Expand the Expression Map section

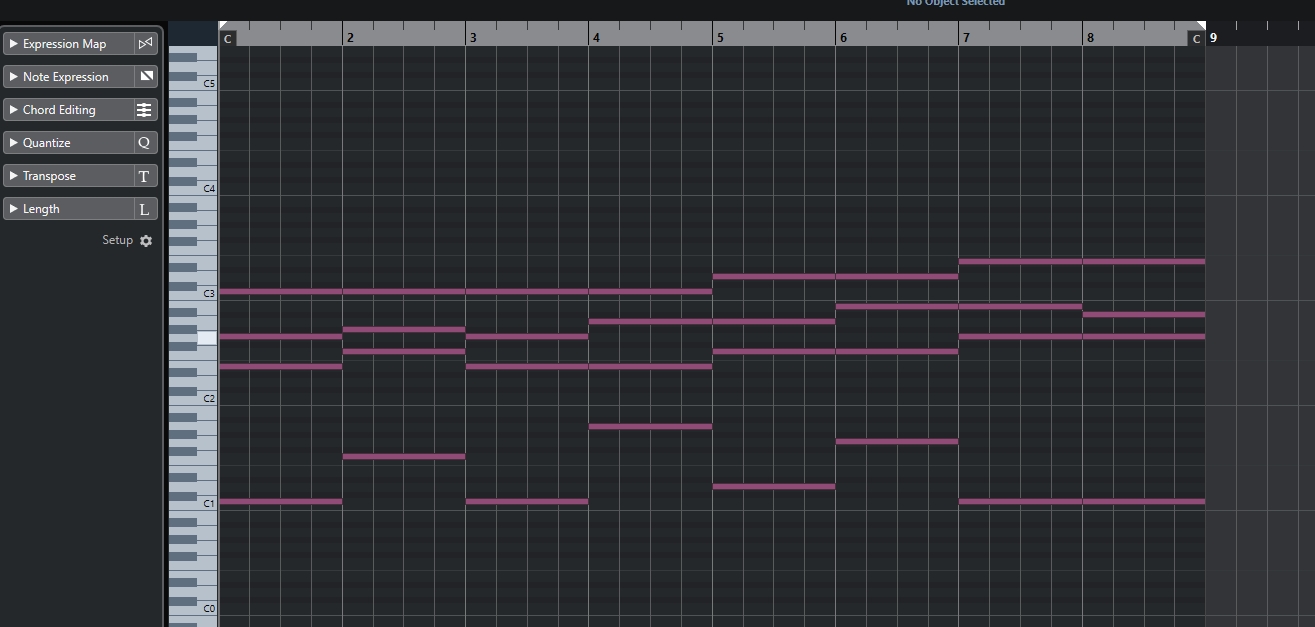pos(14,44)
